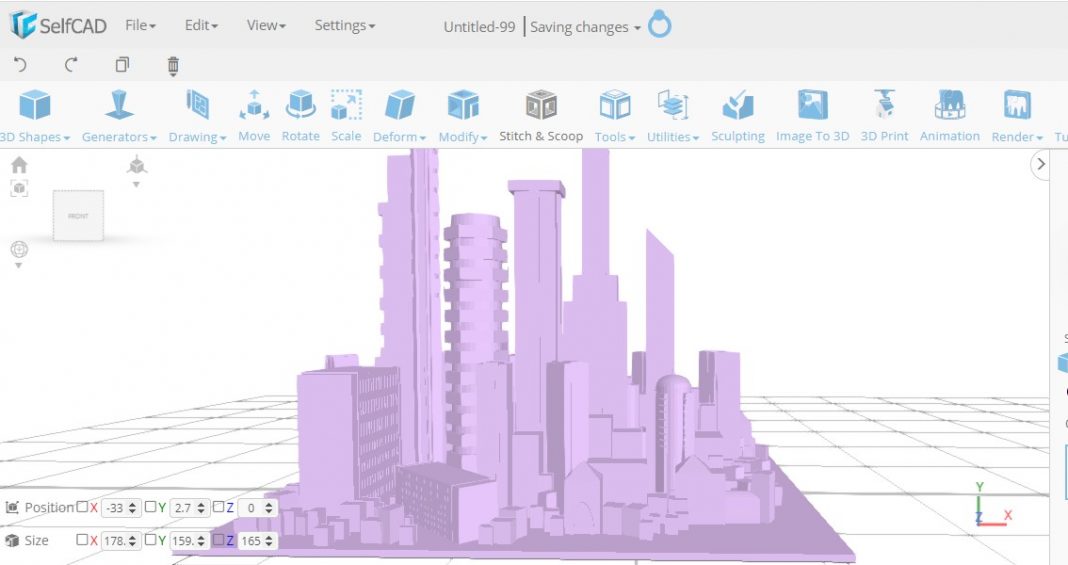Screen dimensions: 1068x565
Task: Open the File menu
Action: click(140, 25)
